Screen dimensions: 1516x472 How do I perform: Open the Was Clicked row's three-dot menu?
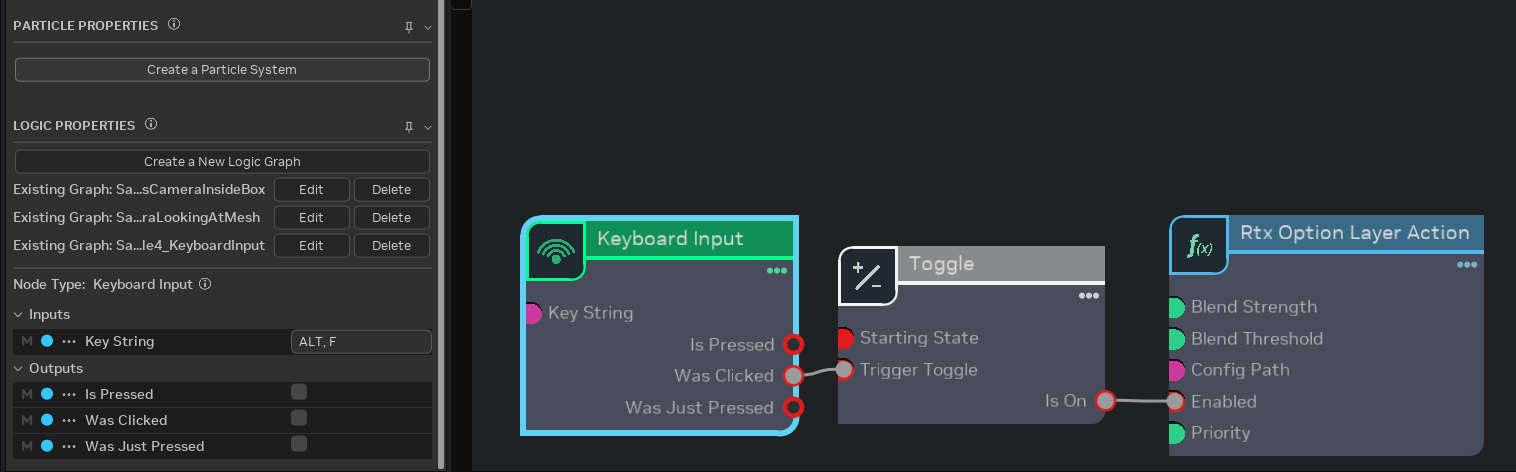pyautogui.click(x=69, y=420)
